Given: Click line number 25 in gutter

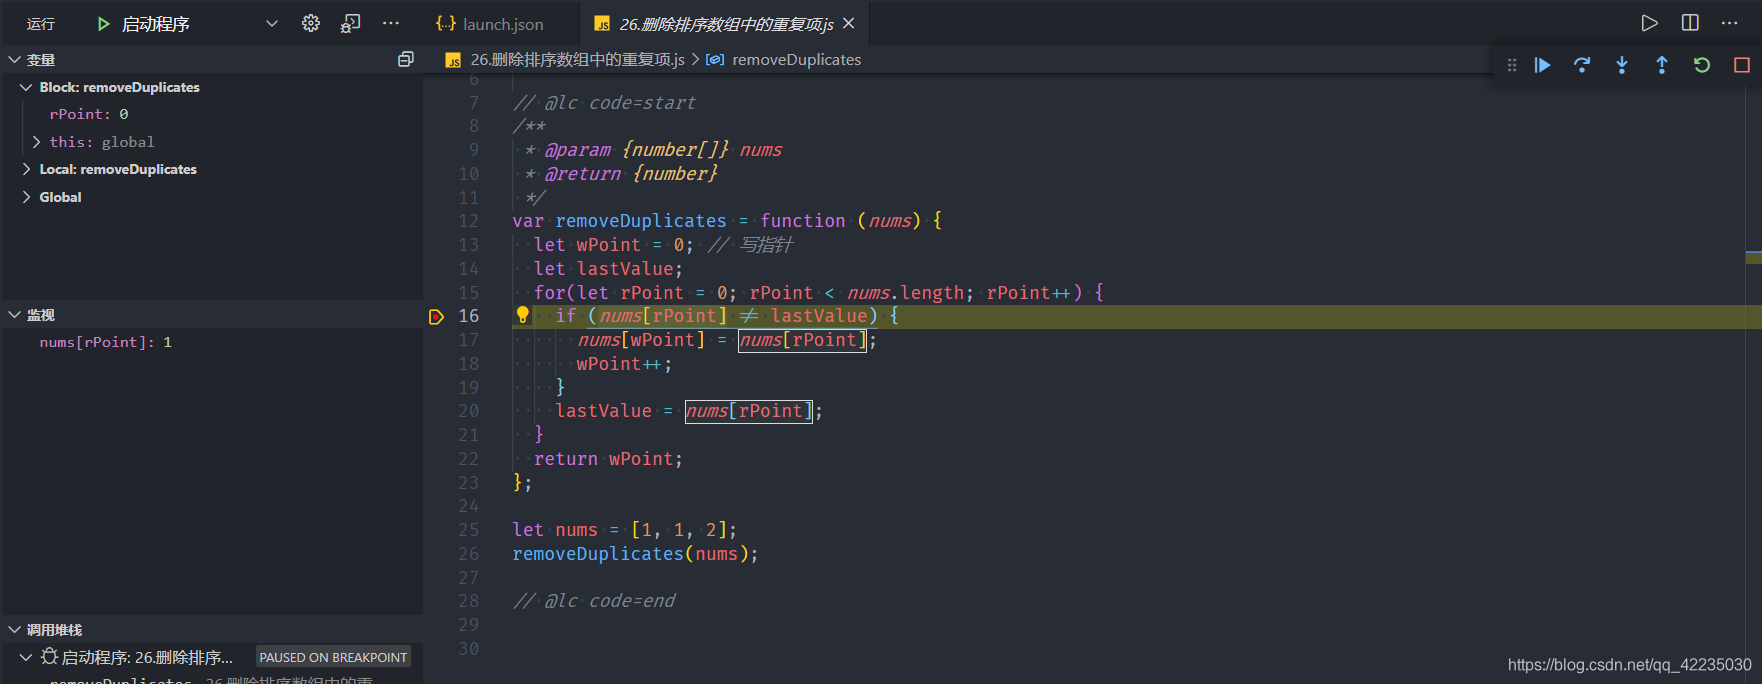Looking at the screenshot, I should (469, 530).
